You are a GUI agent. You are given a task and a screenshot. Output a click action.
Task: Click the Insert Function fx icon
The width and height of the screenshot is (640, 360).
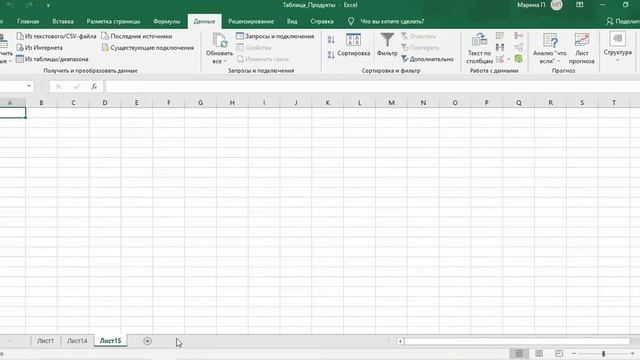pyautogui.click(x=94, y=87)
